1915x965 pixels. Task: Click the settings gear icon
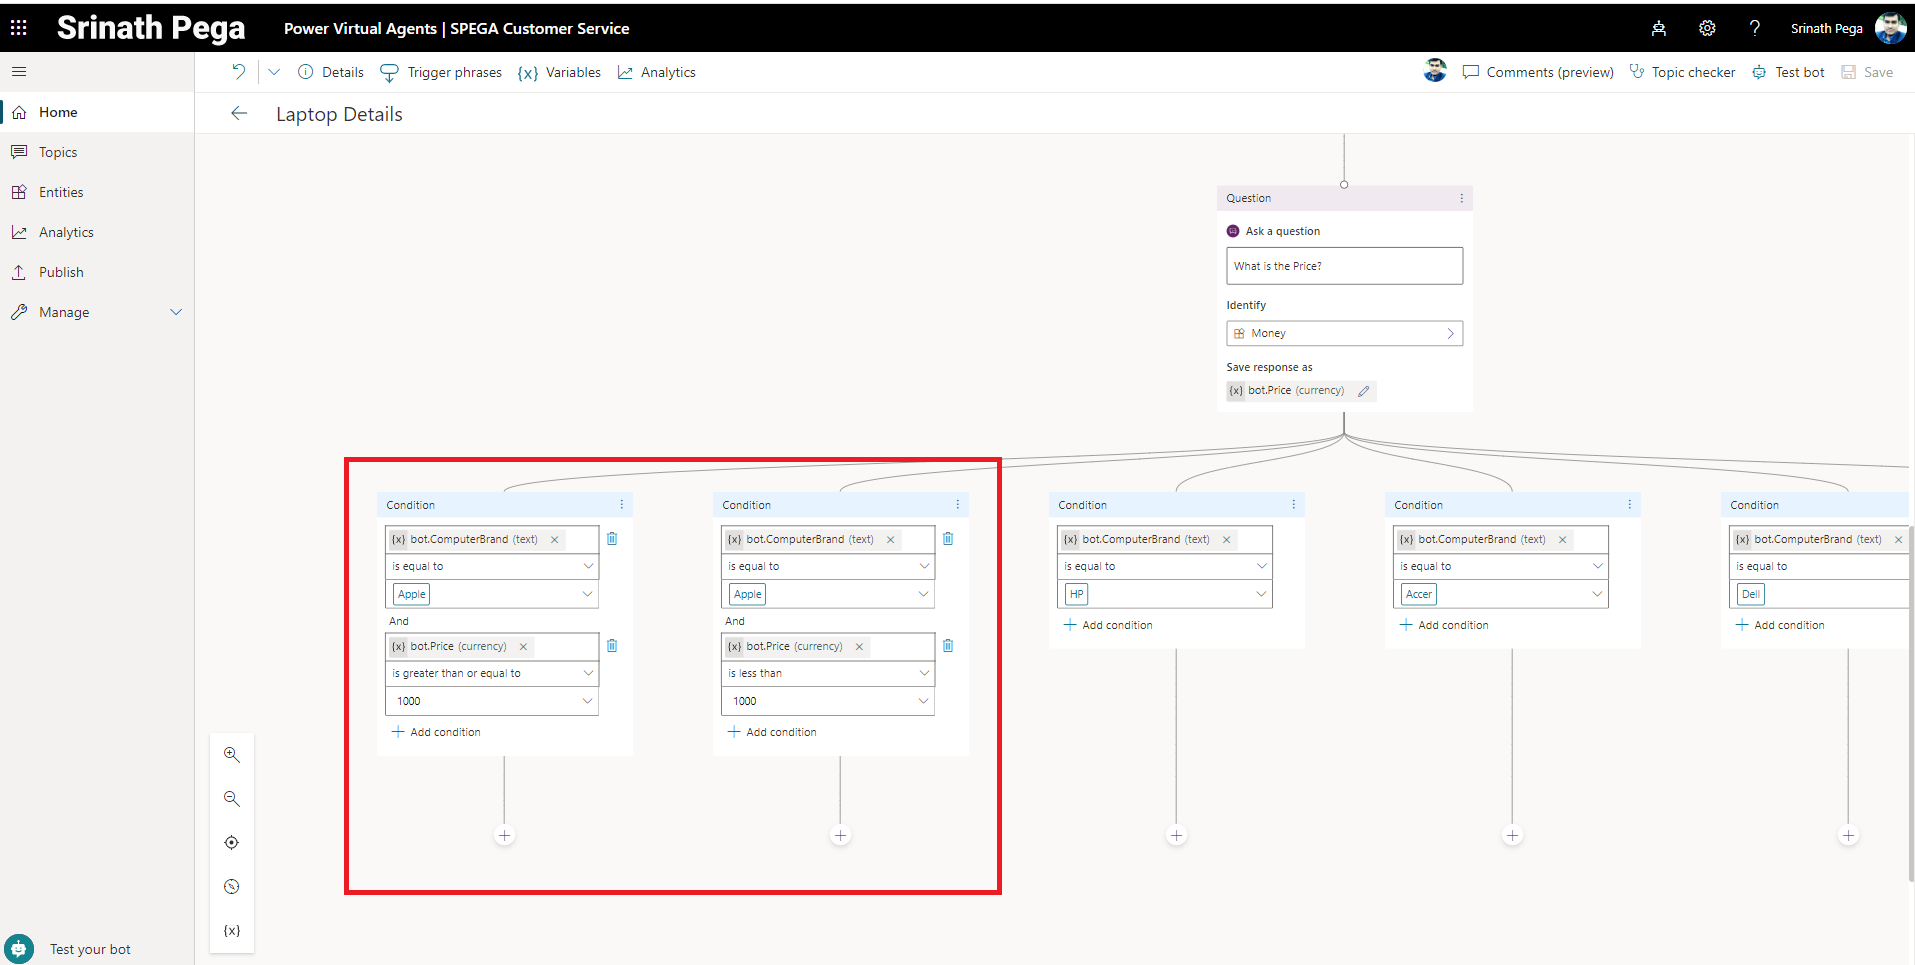(1707, 28)
